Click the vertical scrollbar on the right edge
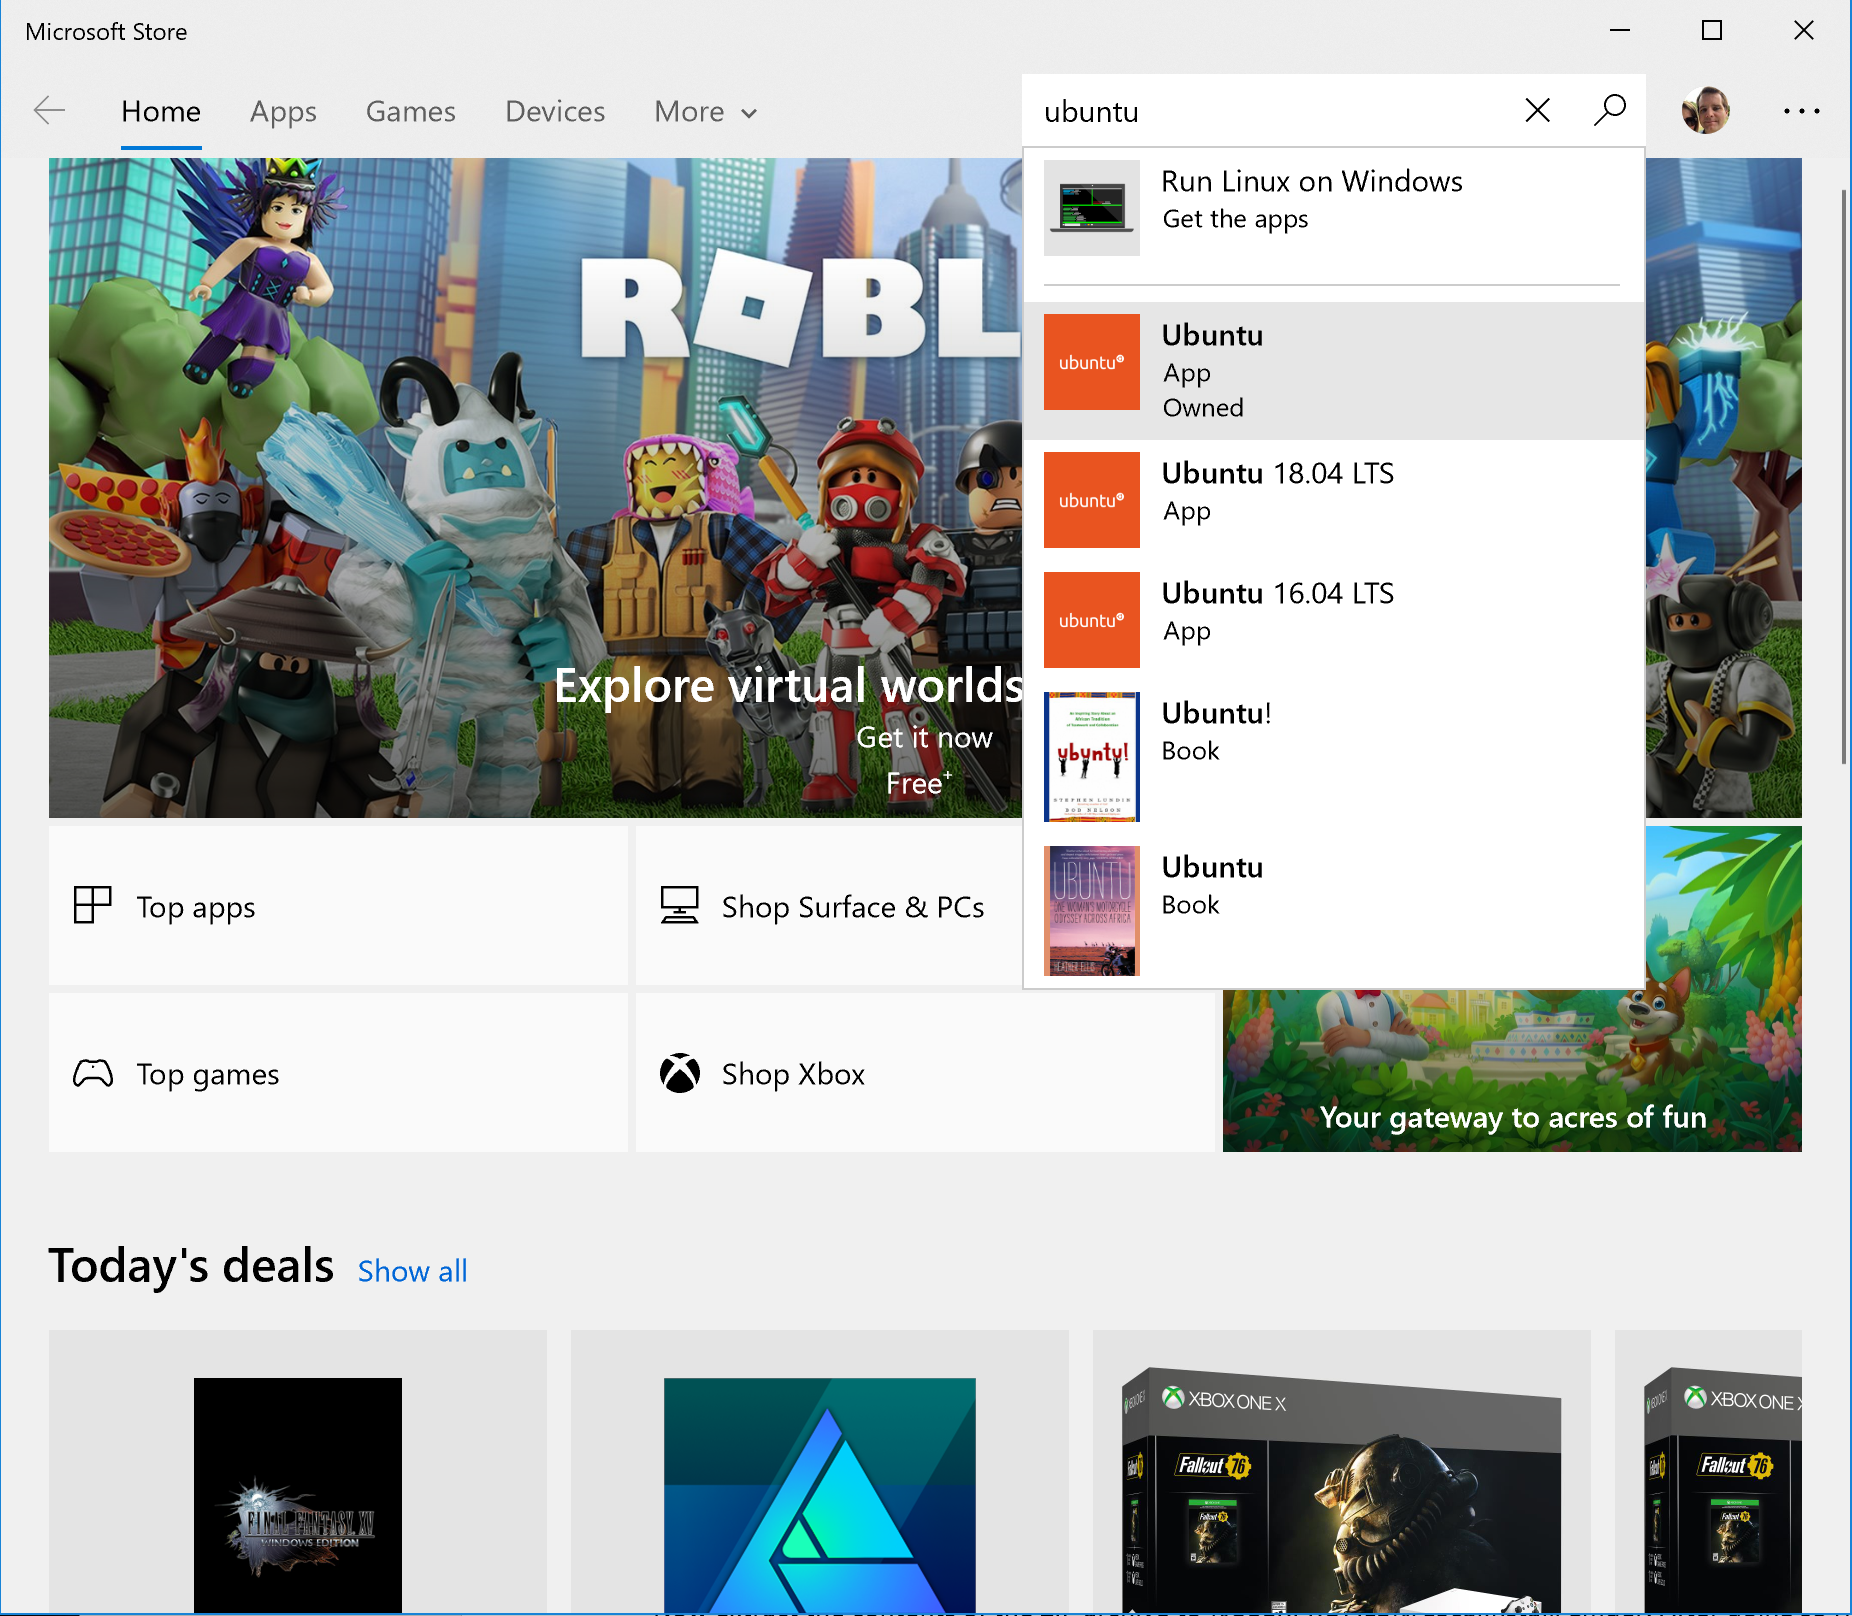1852x1616 pixels. tap(1843, 476)
